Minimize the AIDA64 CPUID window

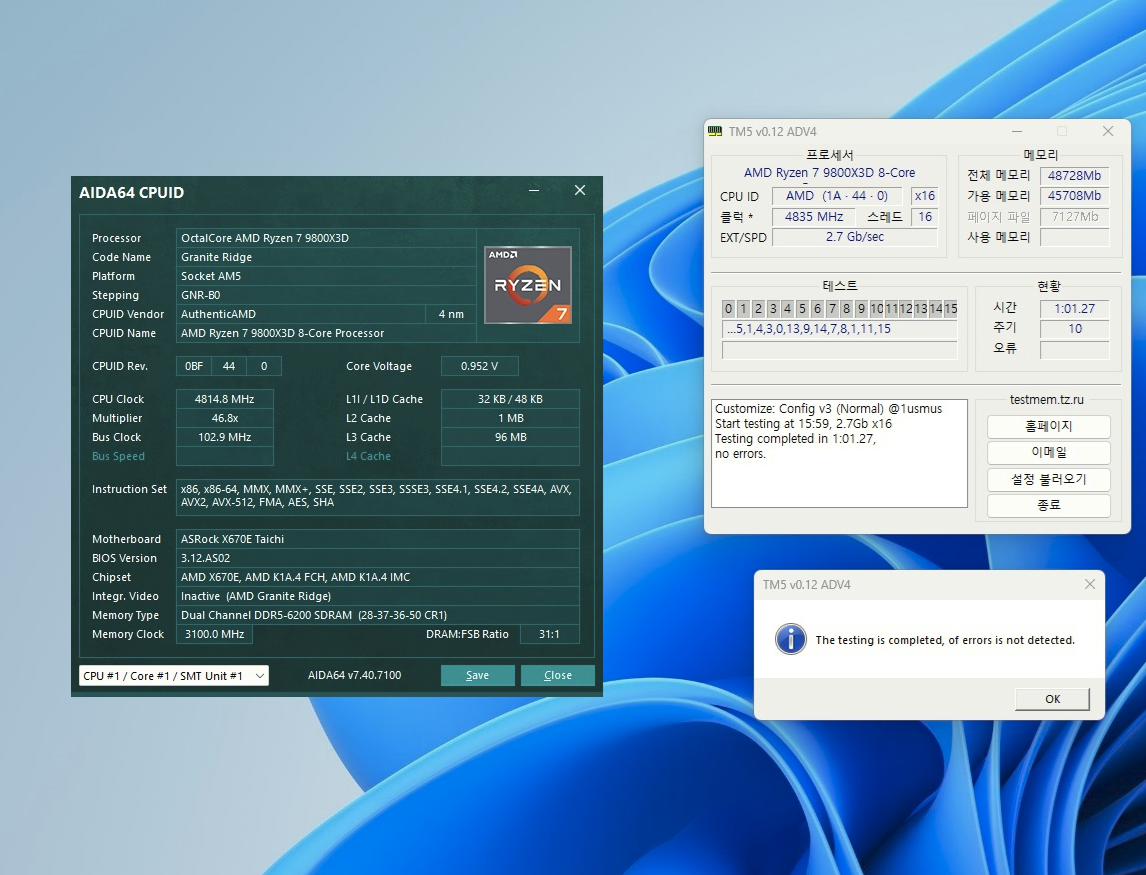pyautogui.click(x=534, y=190)
